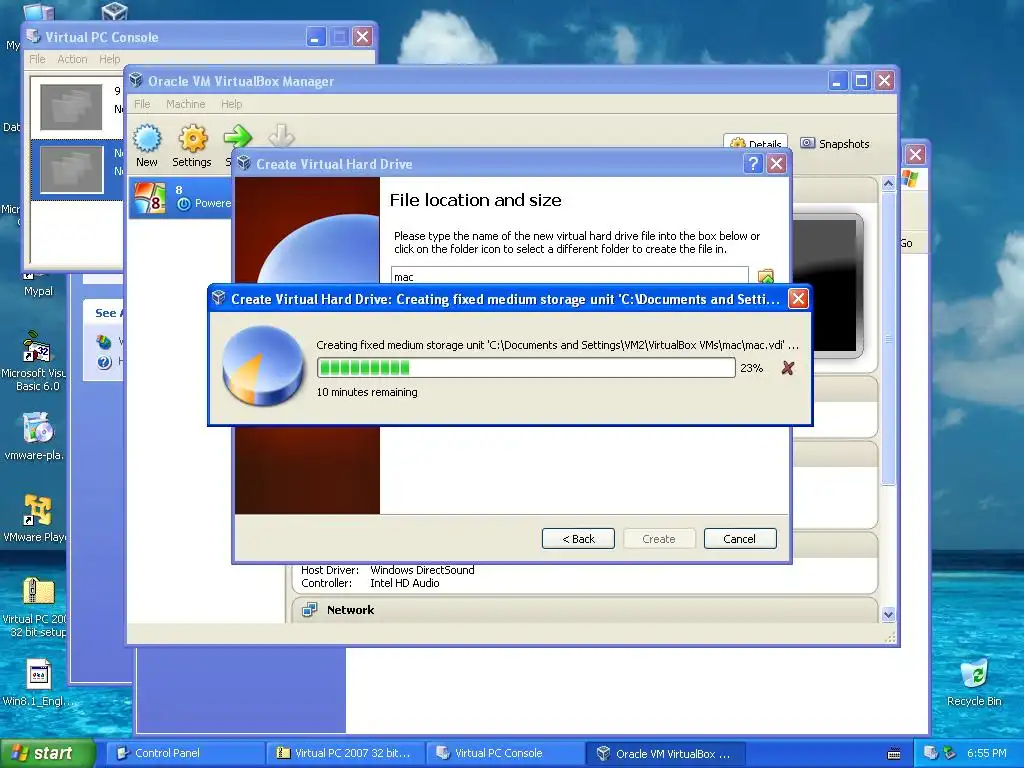Click the keyboard icon in the taskbar
This screenshot has width=1024, height=768.
tap(894, 754)
